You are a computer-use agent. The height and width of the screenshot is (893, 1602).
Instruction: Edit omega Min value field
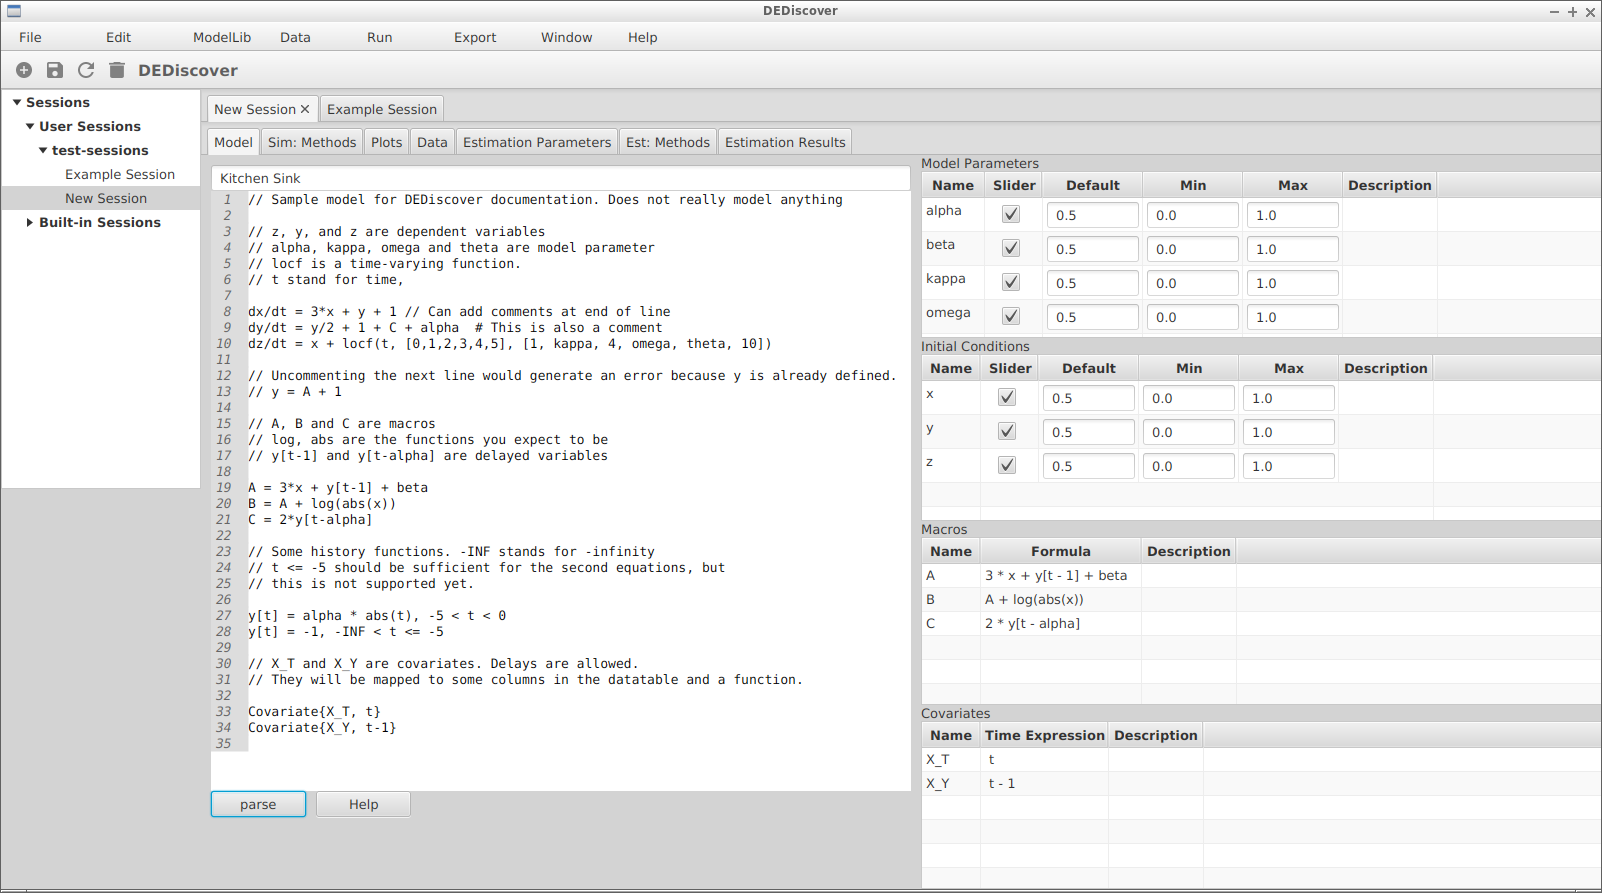(x=1192, y=317)
